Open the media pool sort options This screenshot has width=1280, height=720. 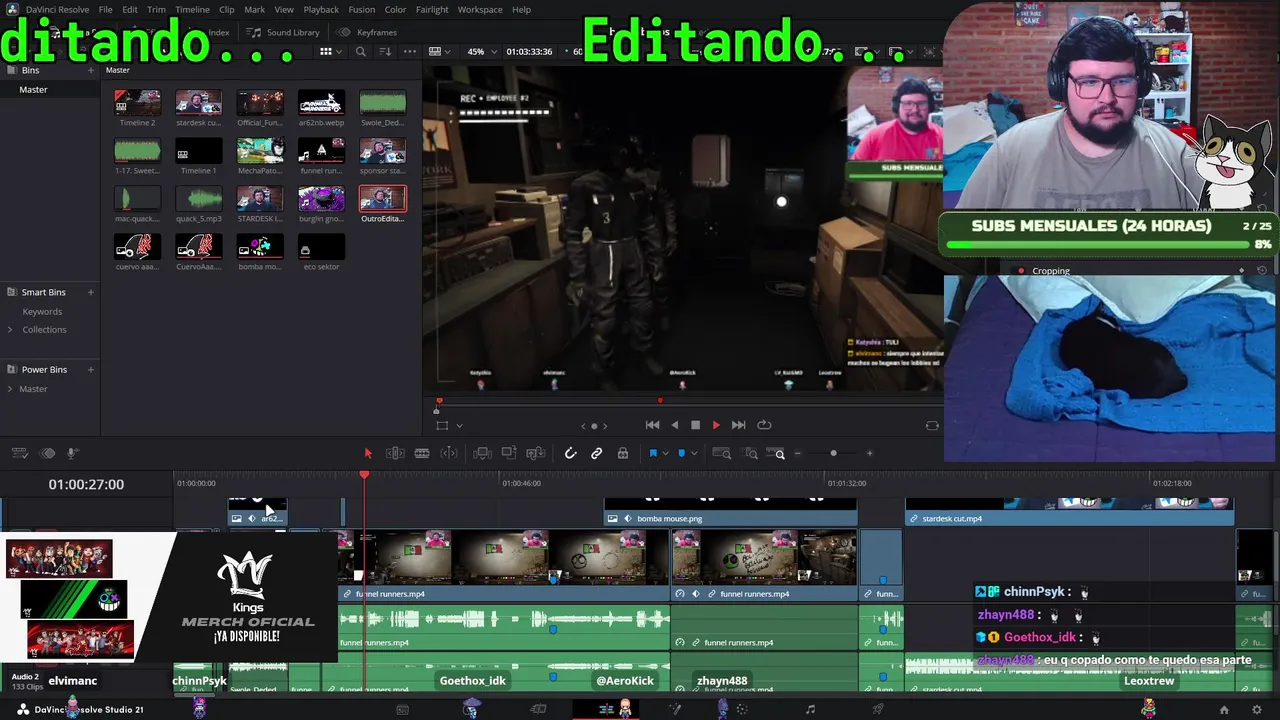386,52
